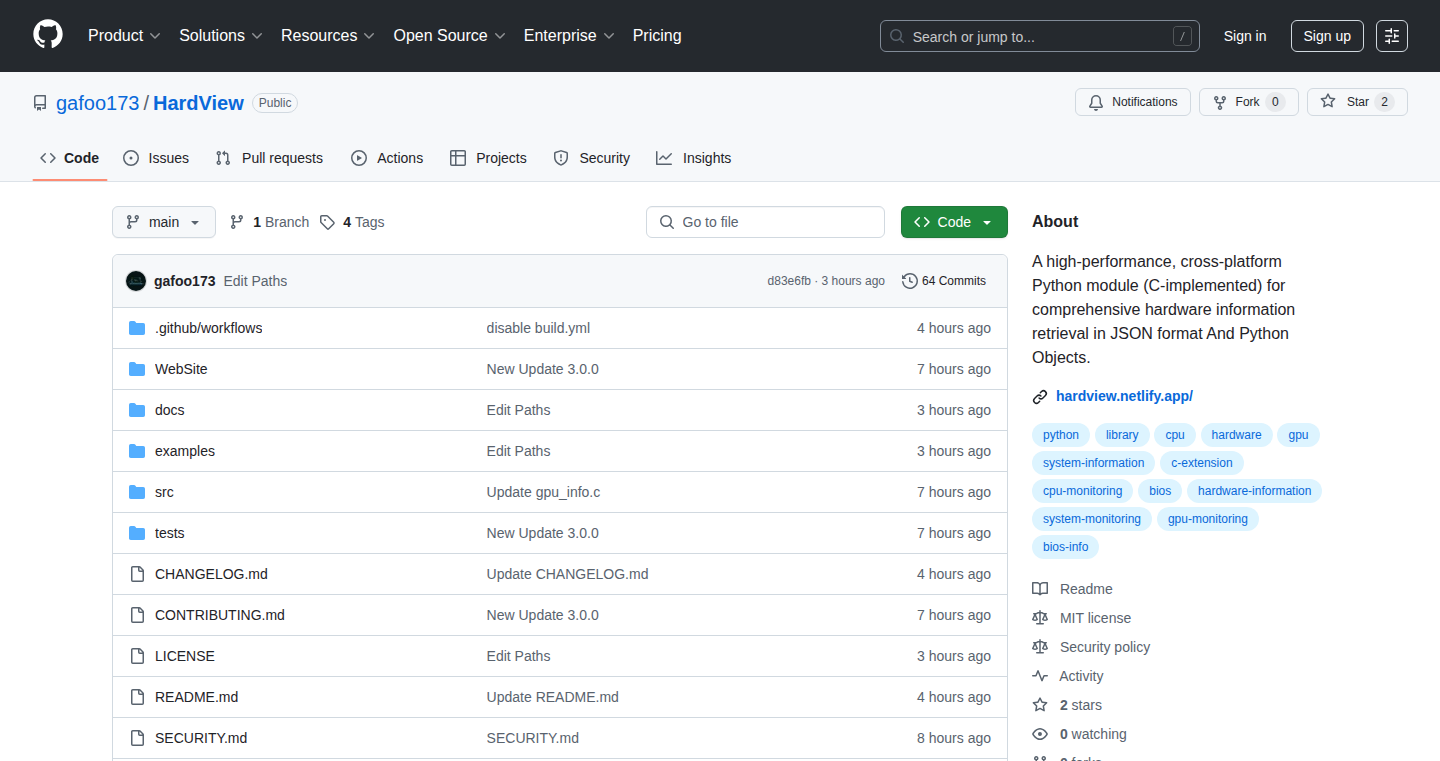Click gafoo173 avatar in commit bar
1440x761 pixels.
click(x=136, y=281)
